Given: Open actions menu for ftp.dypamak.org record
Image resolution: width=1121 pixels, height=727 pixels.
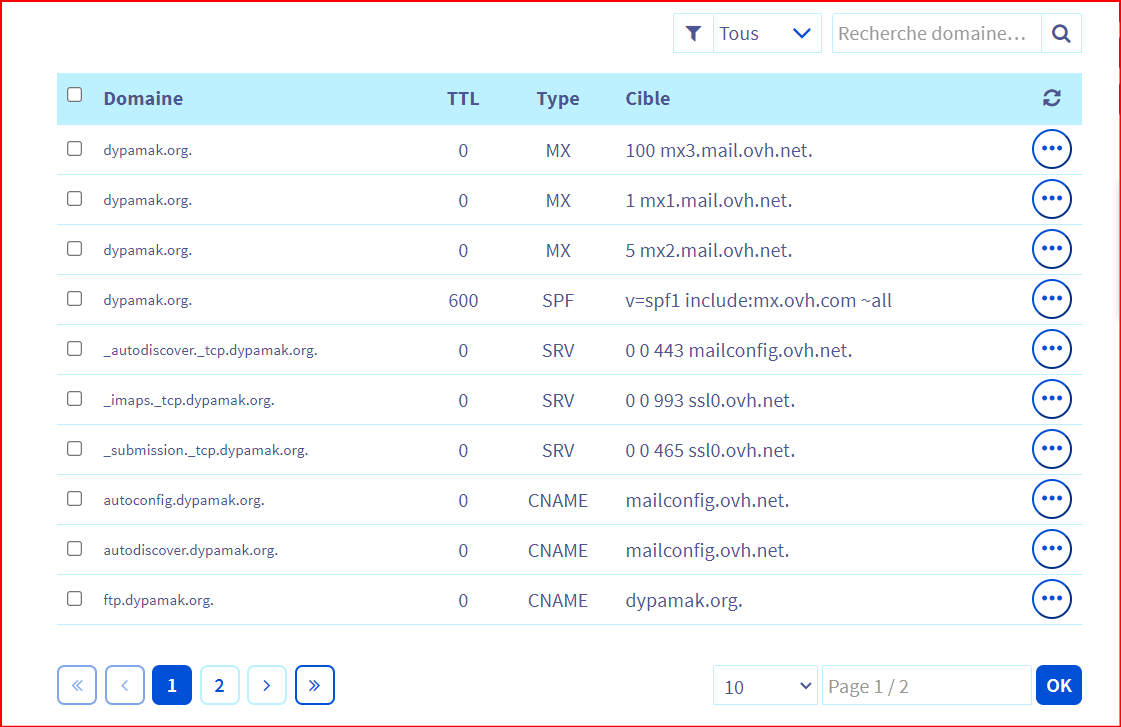Looking at the screenshot, I should click(x=1051, y=599).
